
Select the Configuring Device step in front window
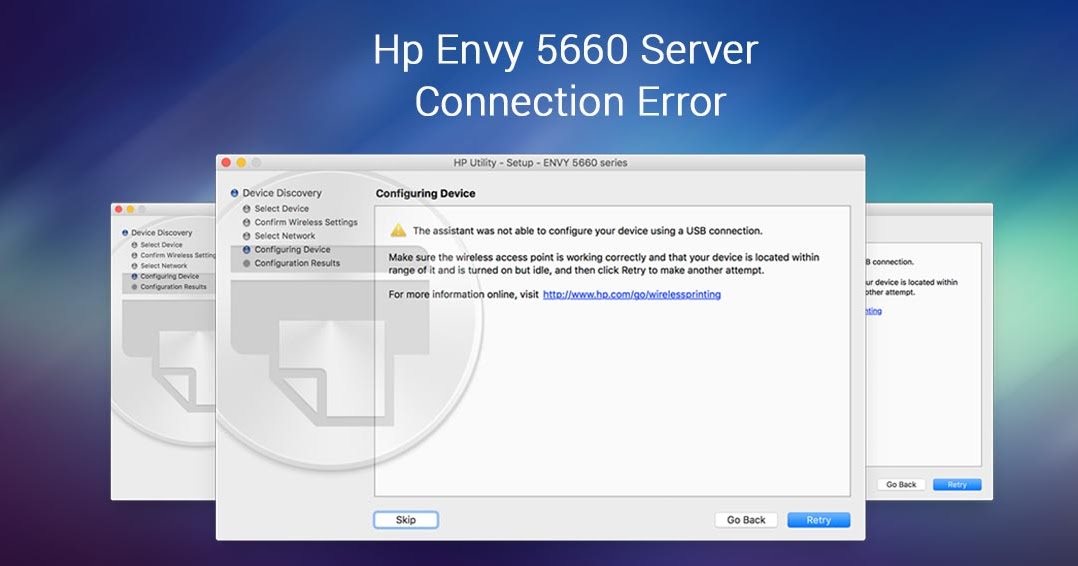pos(286,250)
